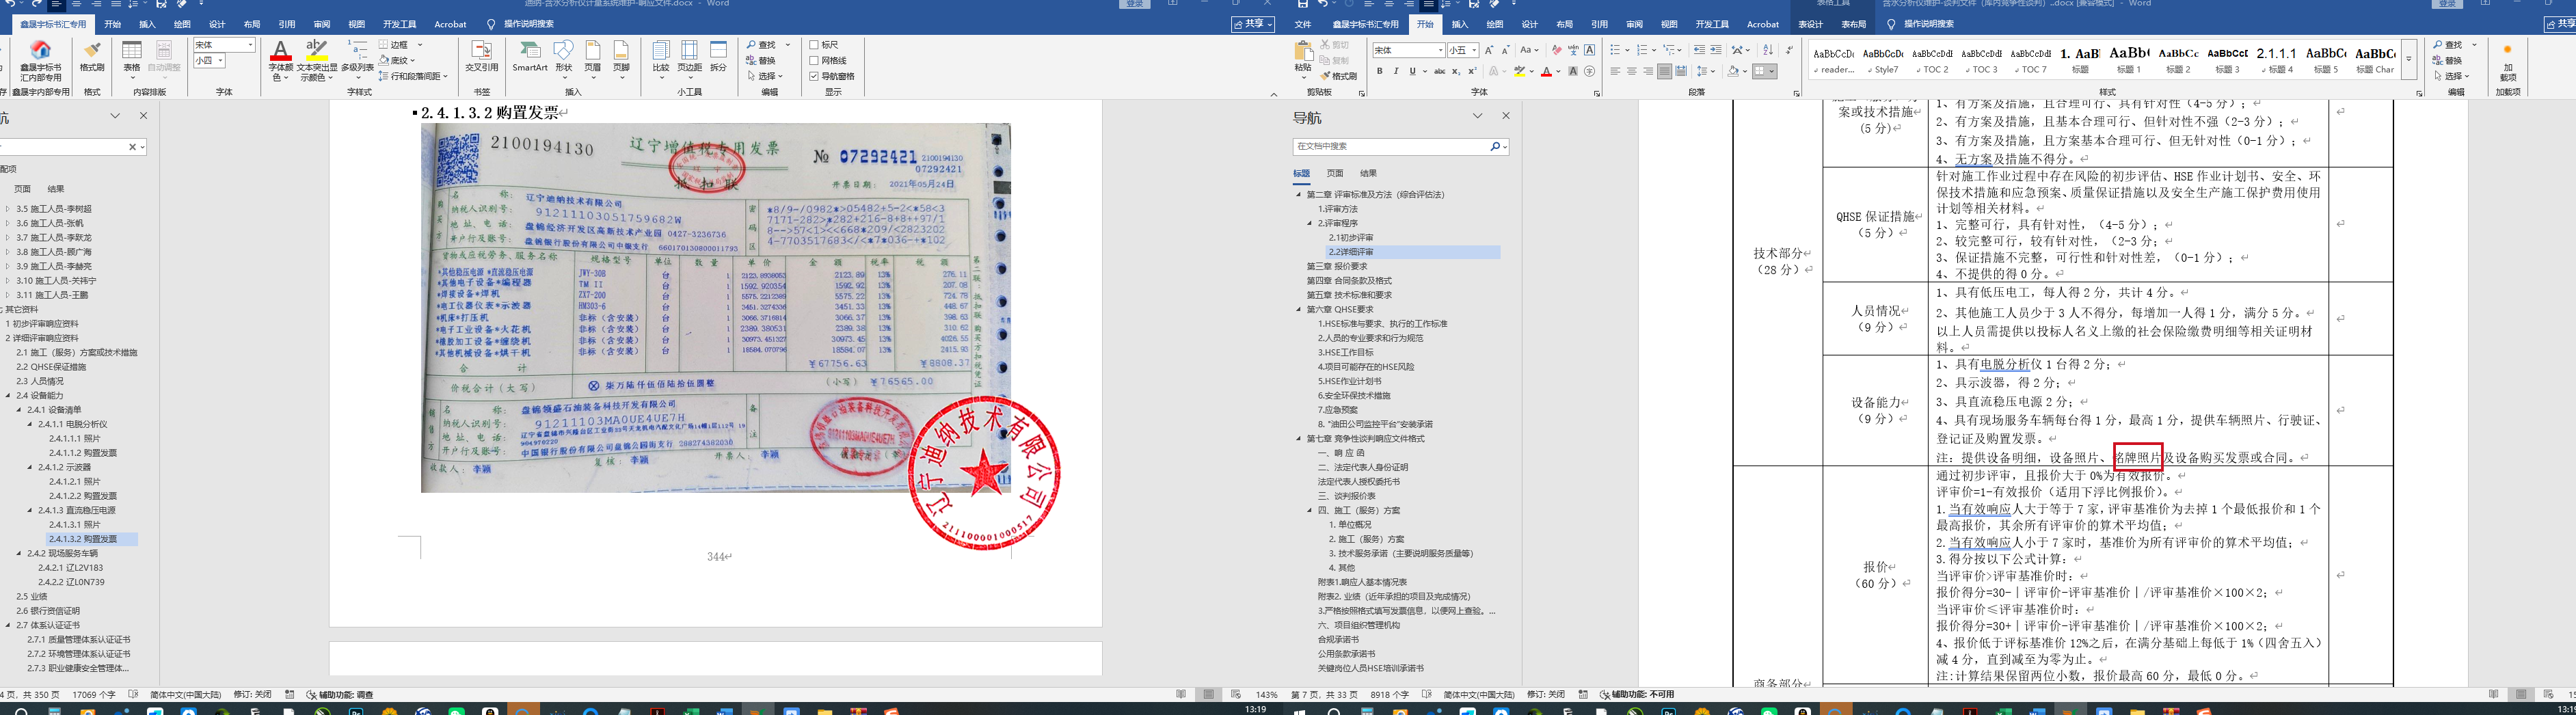The width and height of the screenshot is (2576, 715).
Task: Click the sort A-Z icon
Action: 1767,50
